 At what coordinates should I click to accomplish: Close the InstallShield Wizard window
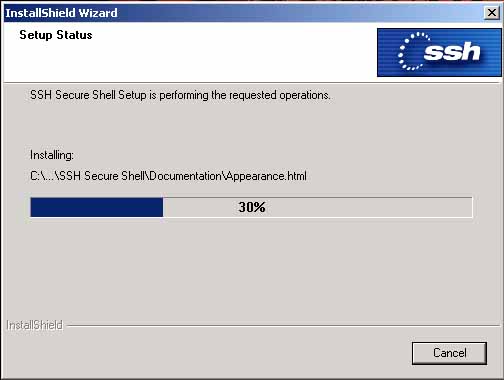tap(492, 13)
